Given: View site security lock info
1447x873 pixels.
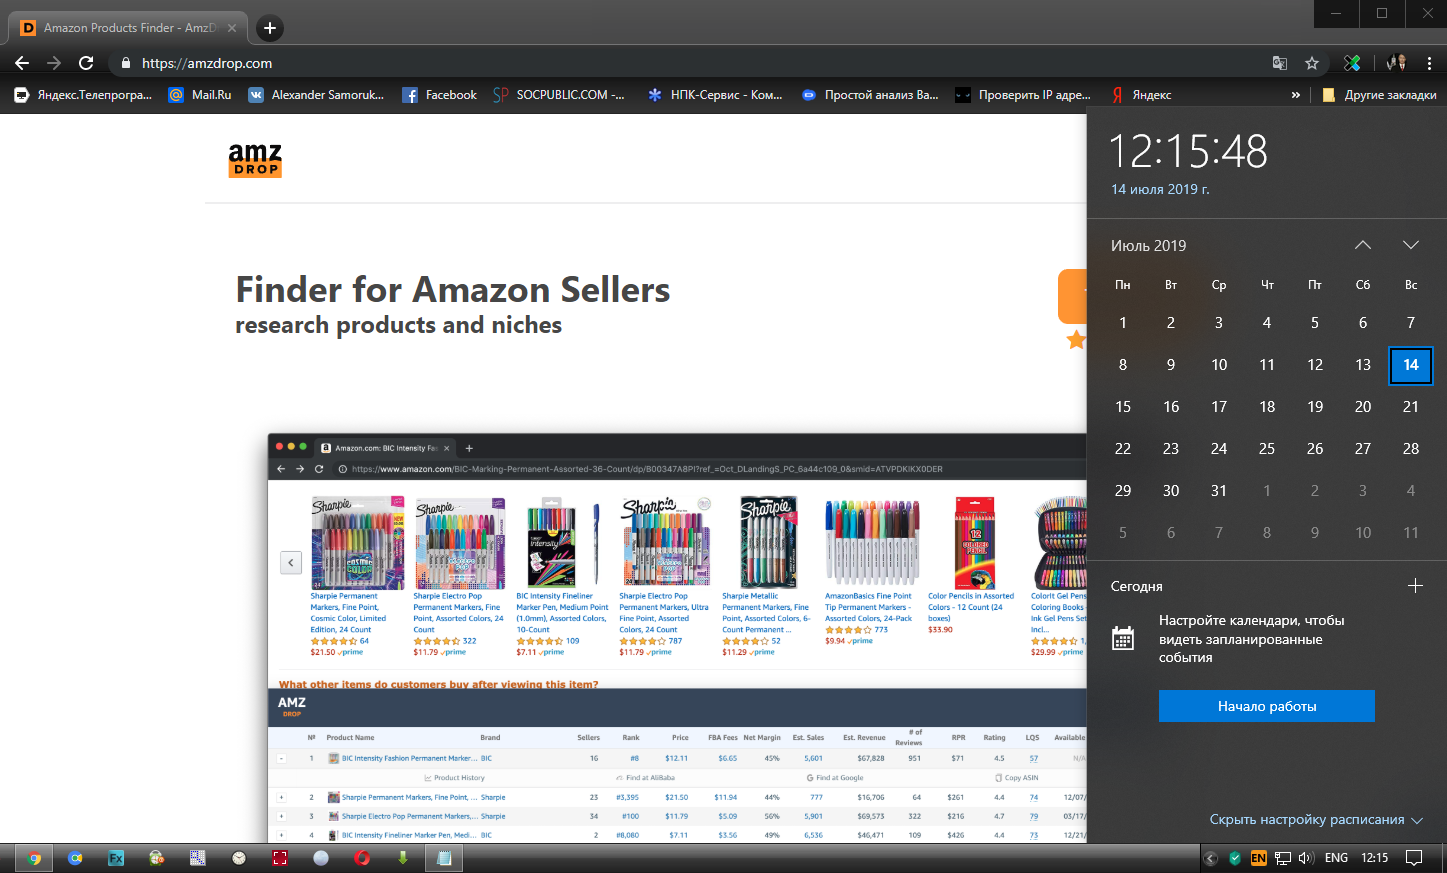Looking at the screenshot, I should click(x=125, y=63).
